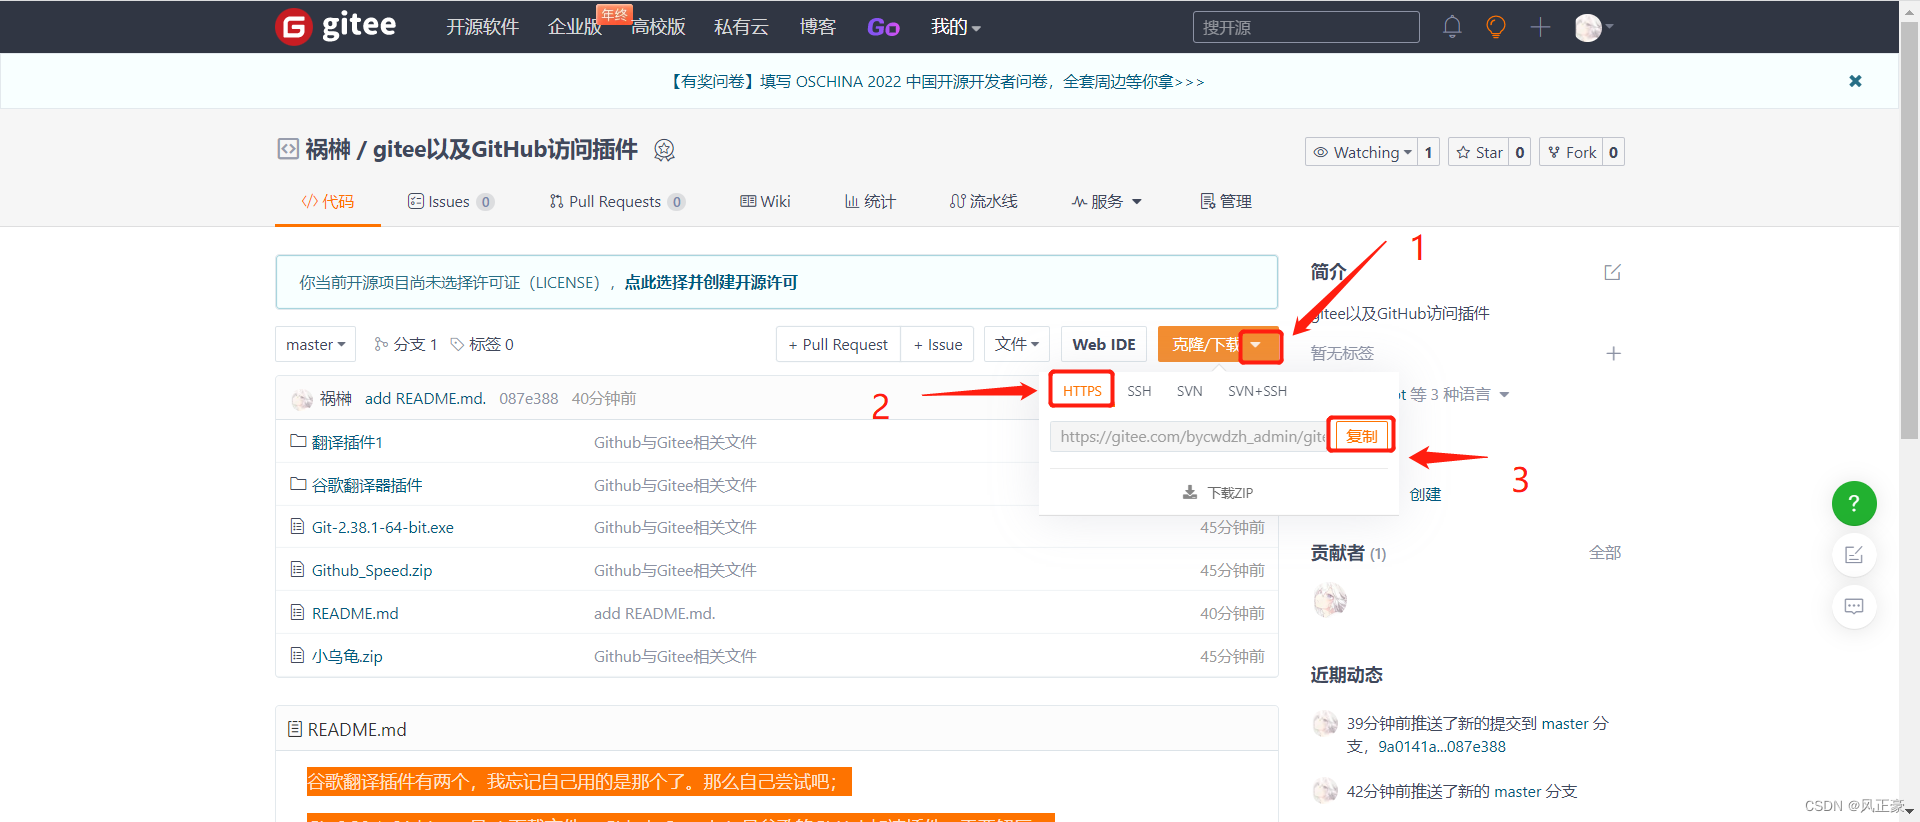
Task: Open the Watching dropdown
Action: 1362,152
